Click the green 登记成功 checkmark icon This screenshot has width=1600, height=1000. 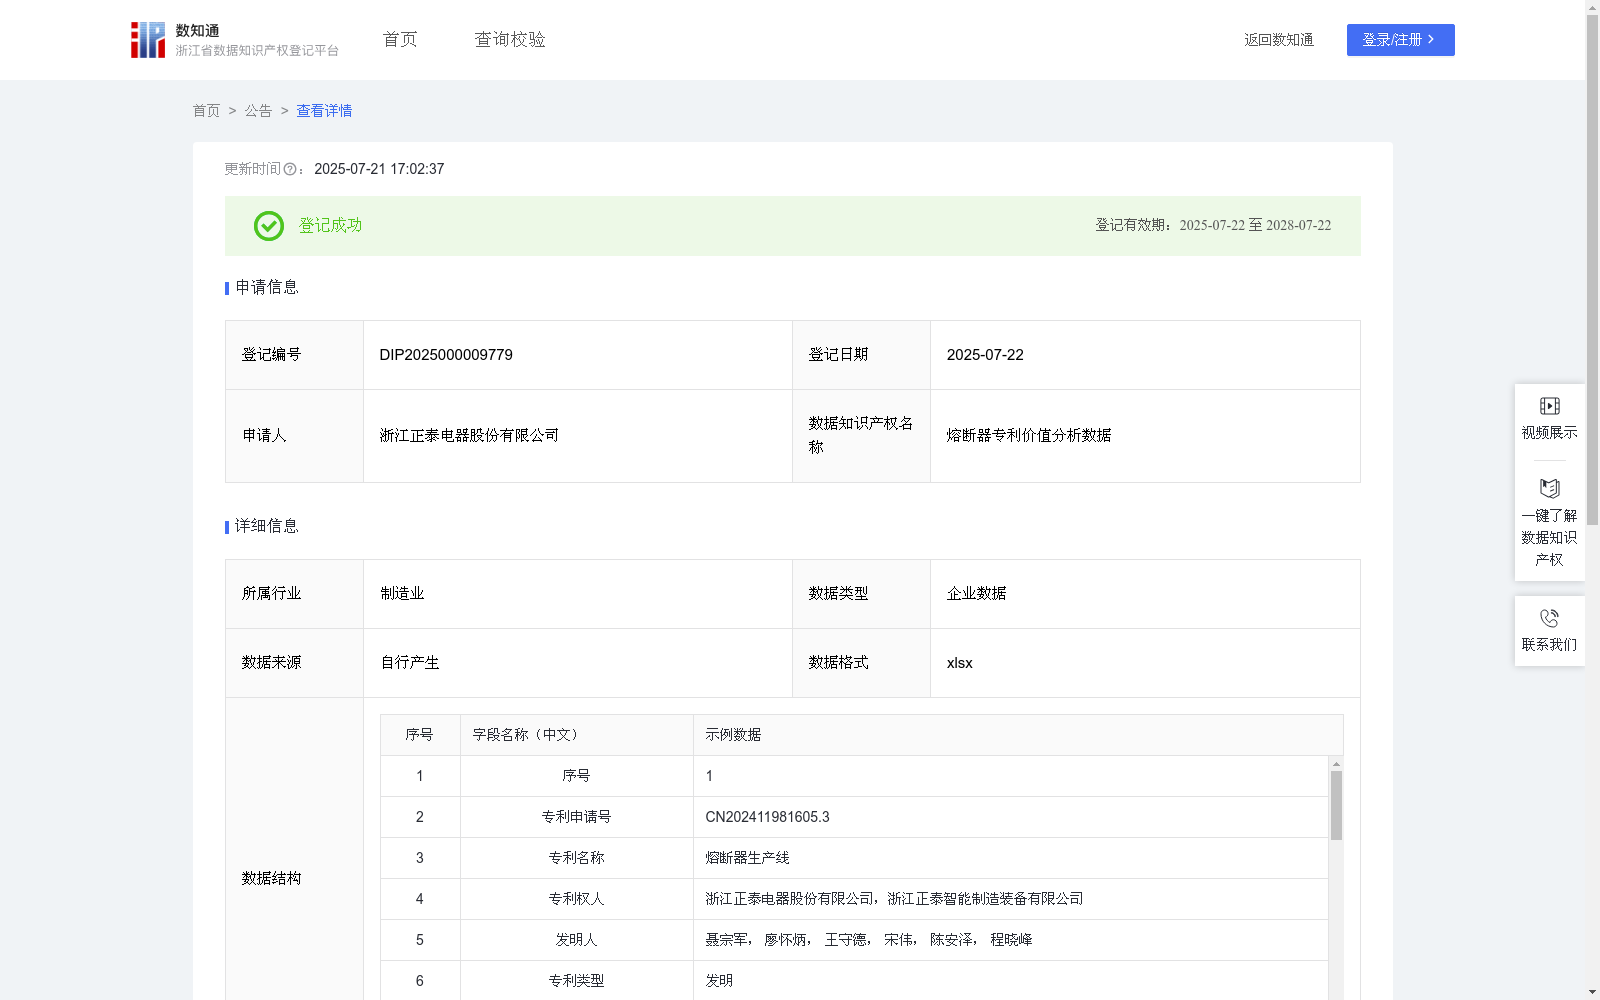[x=268, y=226]
